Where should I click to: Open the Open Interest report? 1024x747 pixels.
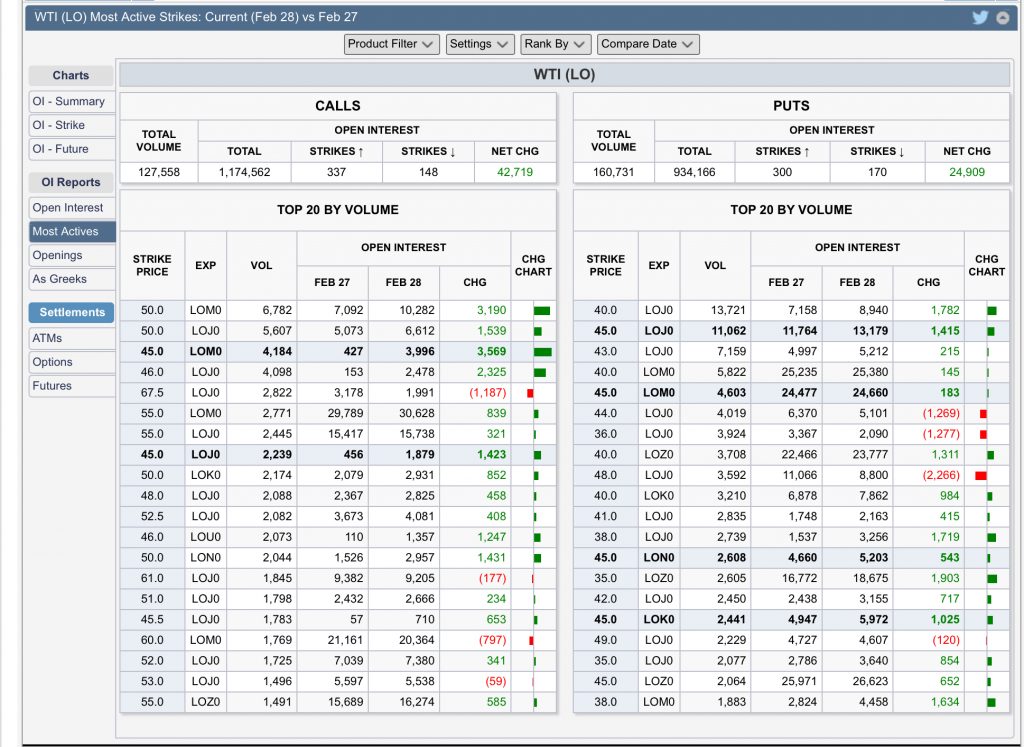click(71, 208)
